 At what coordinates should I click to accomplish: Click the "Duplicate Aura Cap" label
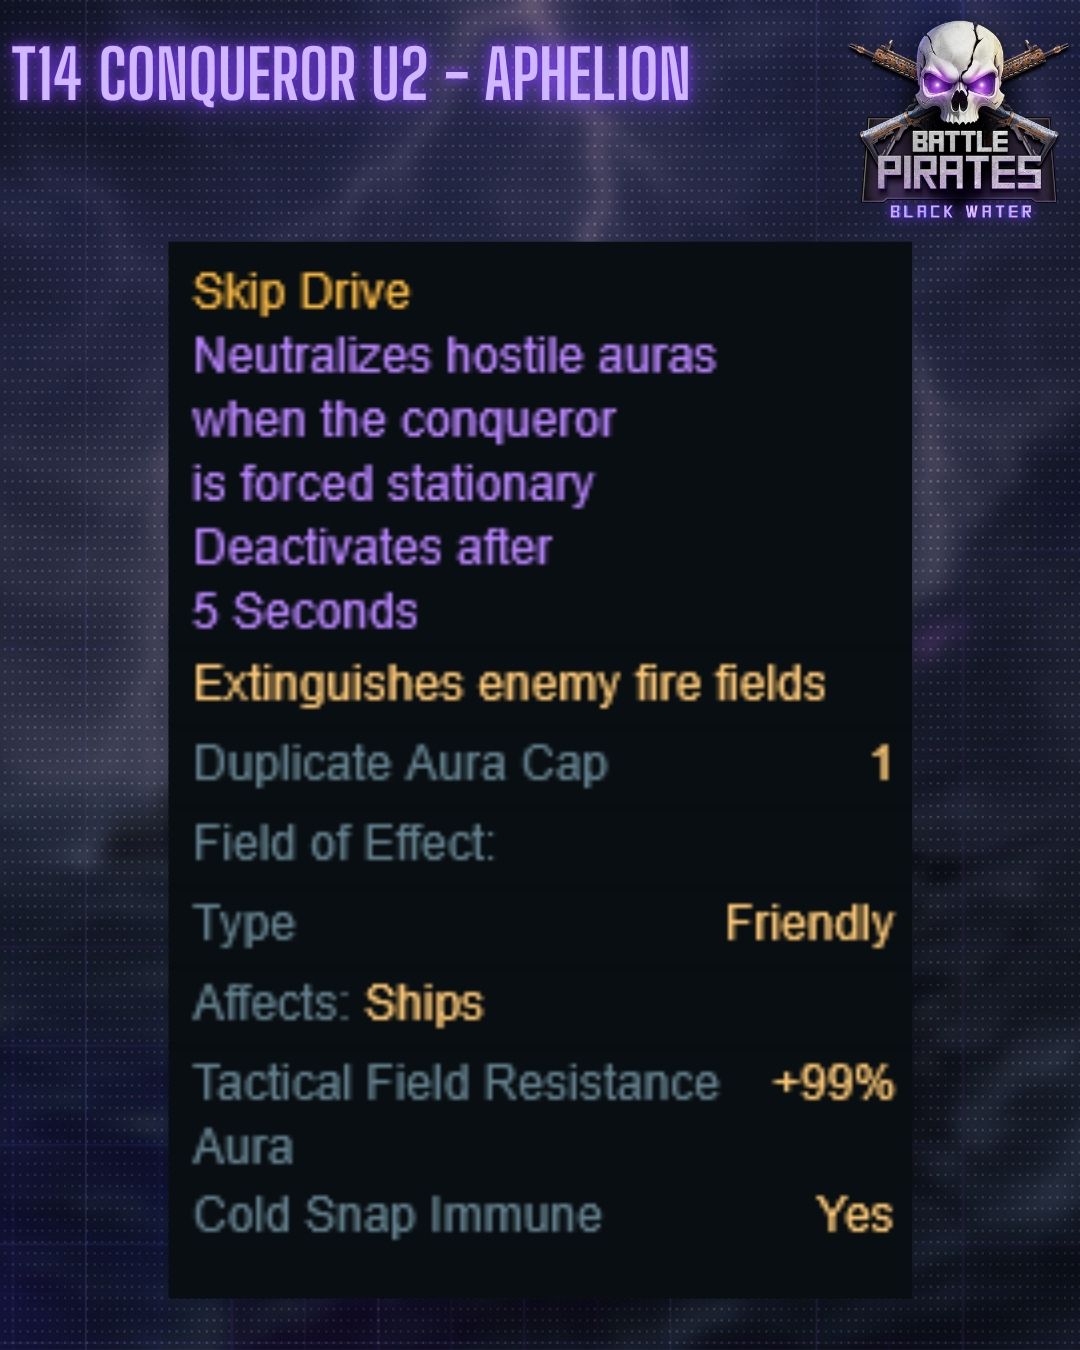click(x=400, y=764)
